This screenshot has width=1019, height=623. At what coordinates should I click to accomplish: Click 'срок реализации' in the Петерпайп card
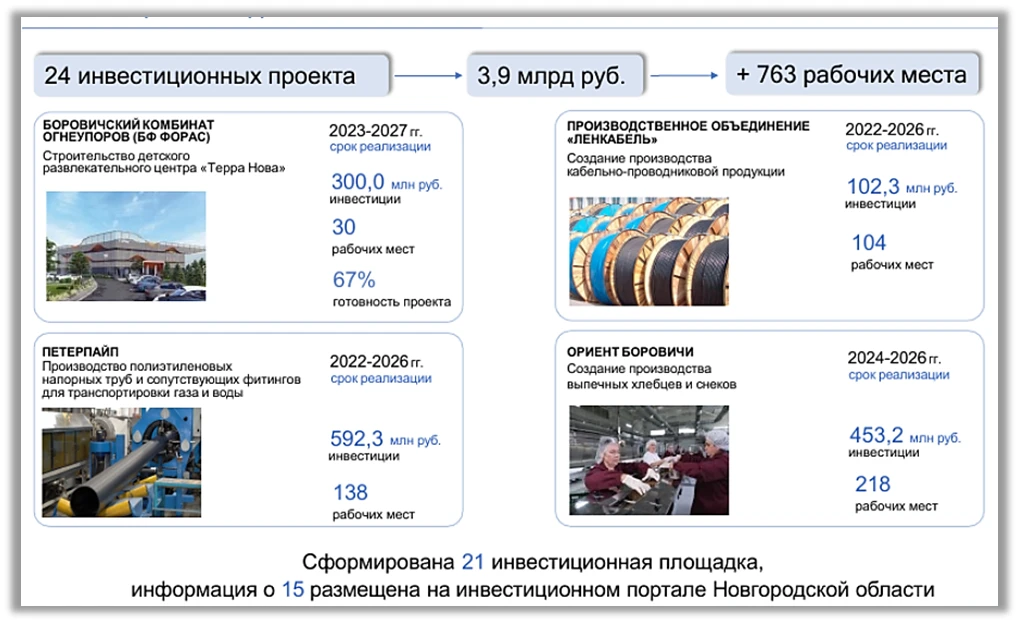381,378
